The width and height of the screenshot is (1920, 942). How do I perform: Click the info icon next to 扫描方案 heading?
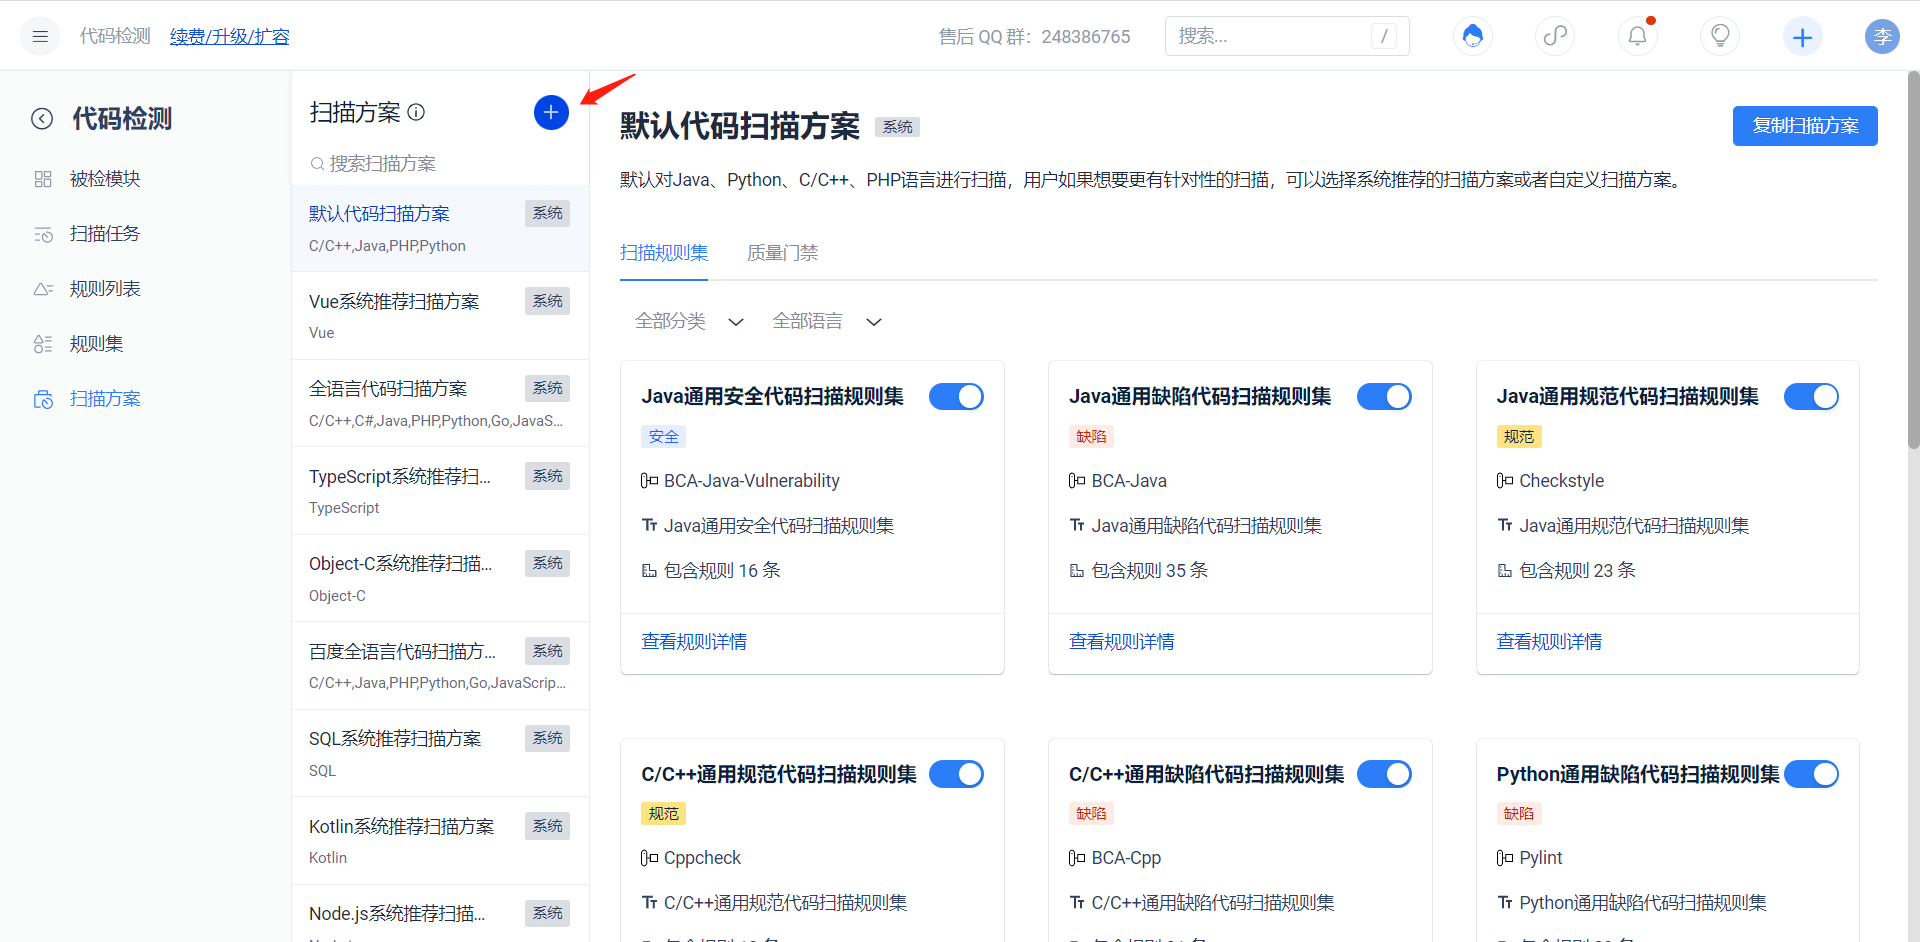coord(417,112)
